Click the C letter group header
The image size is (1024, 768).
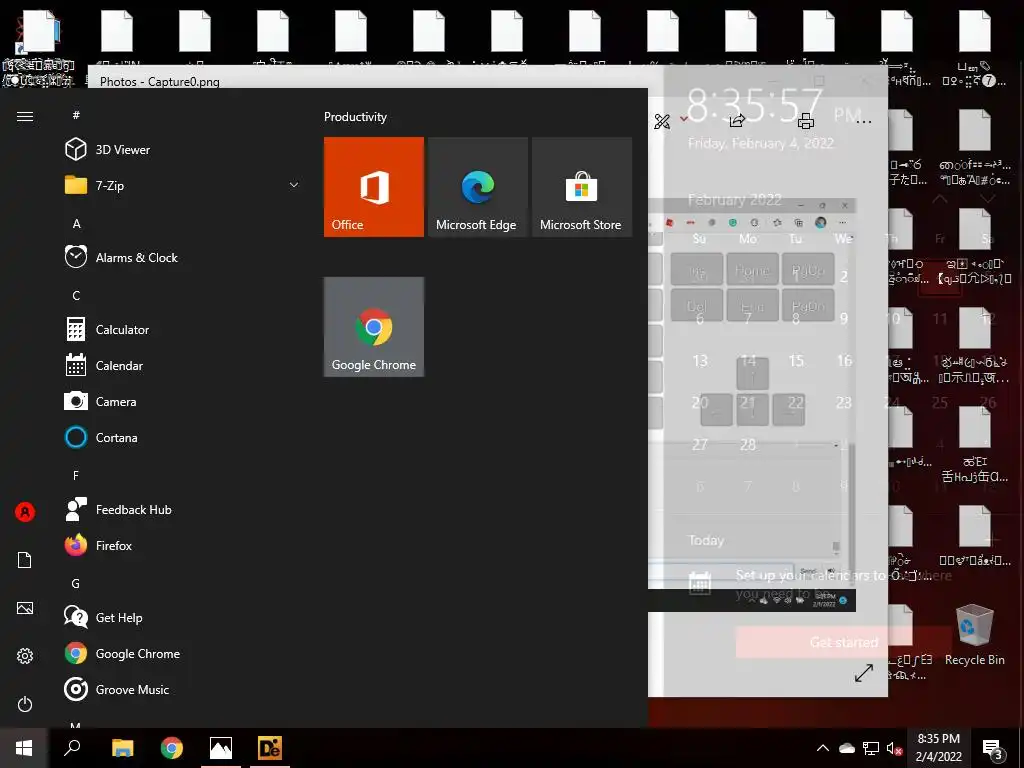click(x=76, y=296)
